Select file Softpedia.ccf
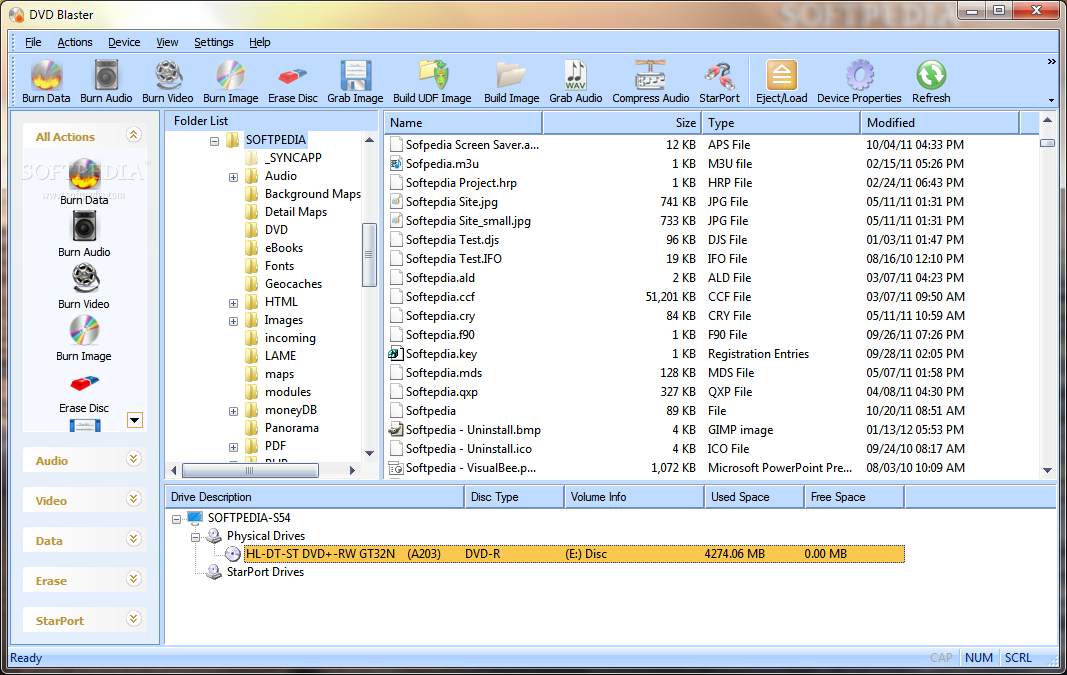The width and height of the screenshot is (1067, 675). [x=440, y=297]
